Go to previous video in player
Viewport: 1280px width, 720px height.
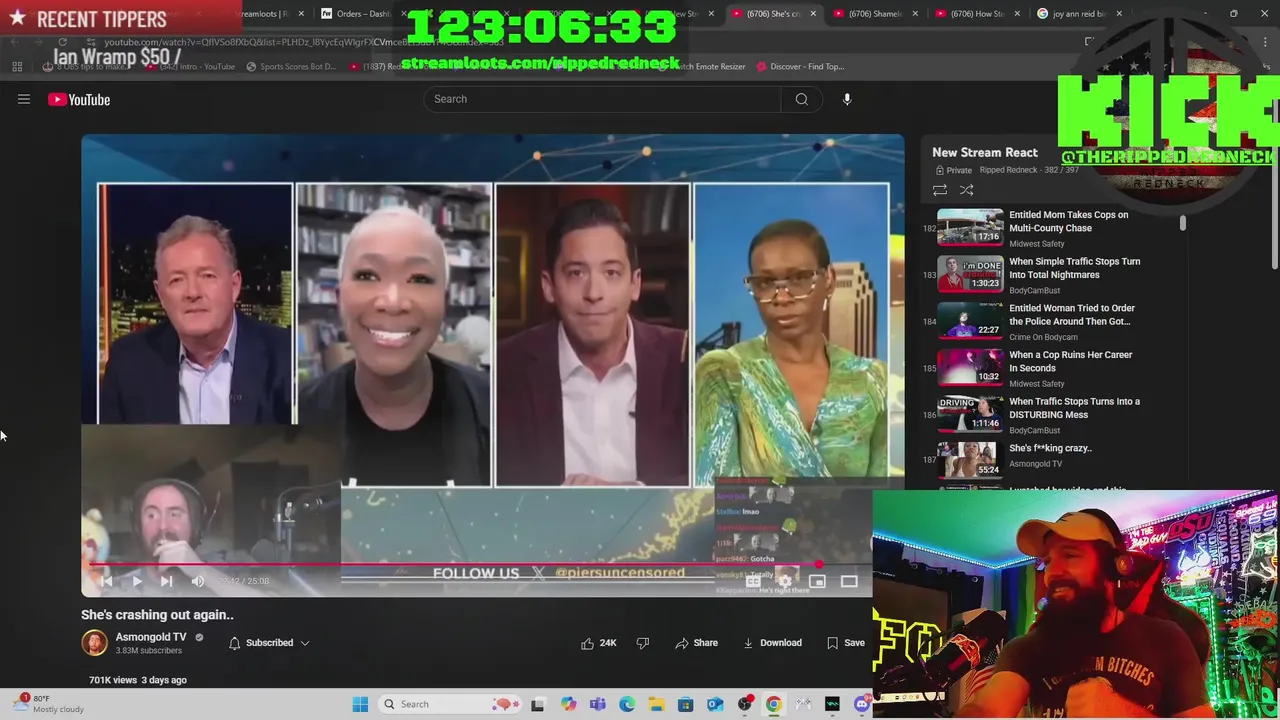(x=107, y=581)
